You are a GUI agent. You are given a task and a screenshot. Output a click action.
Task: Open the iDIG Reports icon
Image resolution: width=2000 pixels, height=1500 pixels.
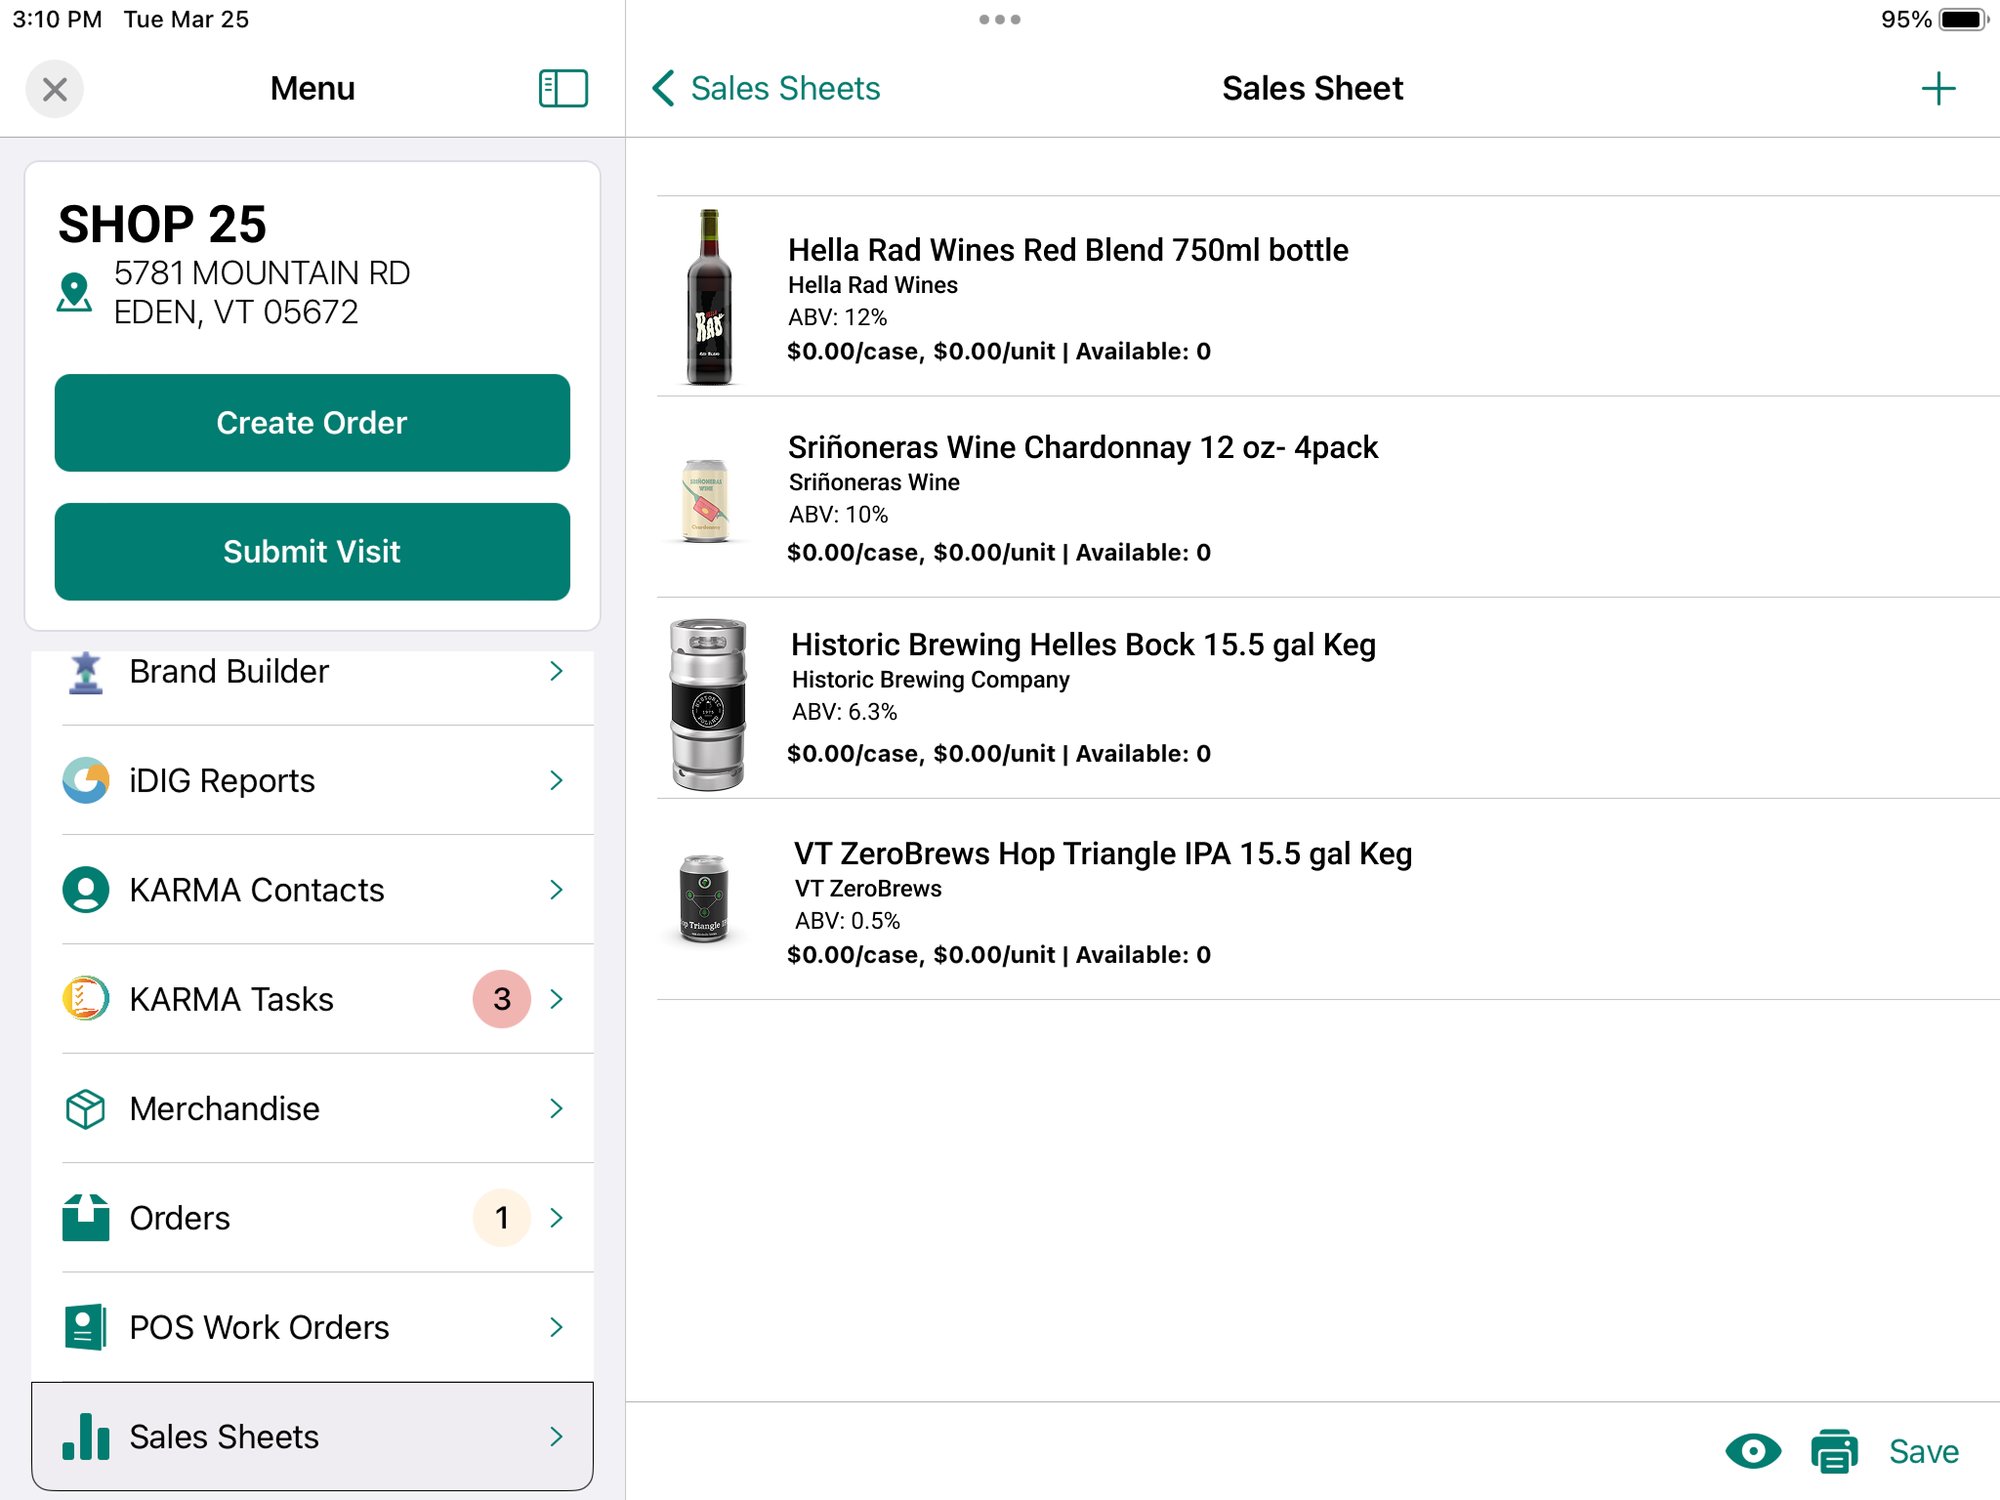[88, 781]
